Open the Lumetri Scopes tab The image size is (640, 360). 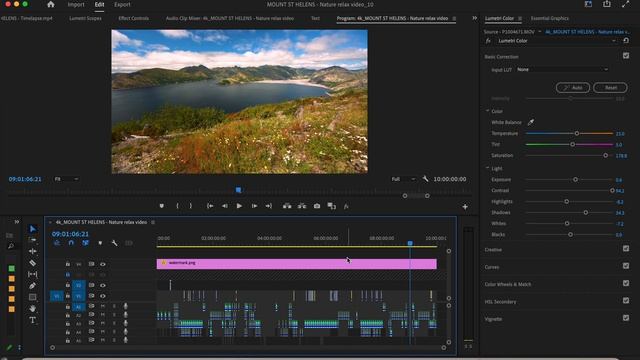tap(85, 18)
